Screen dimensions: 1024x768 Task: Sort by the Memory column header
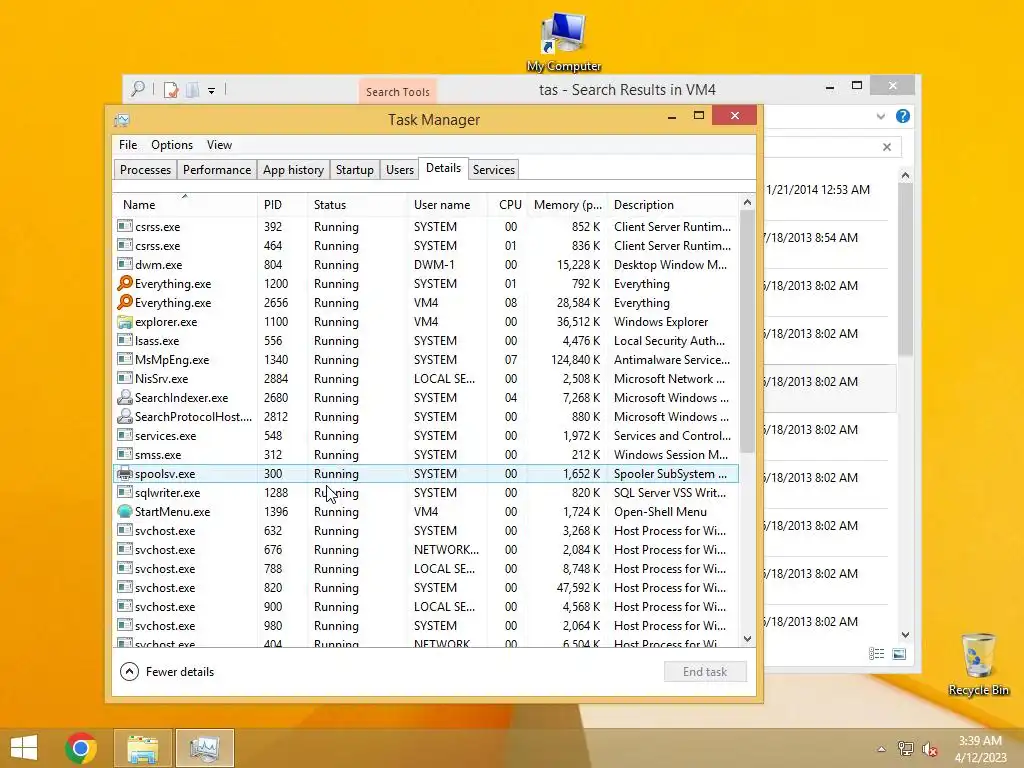(x=568, y=204)
